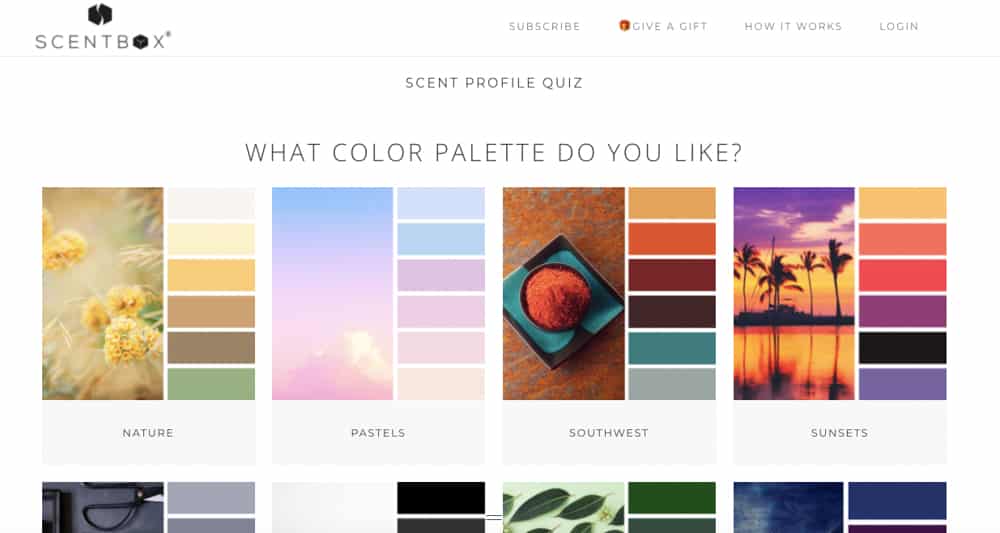Click the gift icon beside Give a Gift

pyautogui.click(x=624, y=26)
